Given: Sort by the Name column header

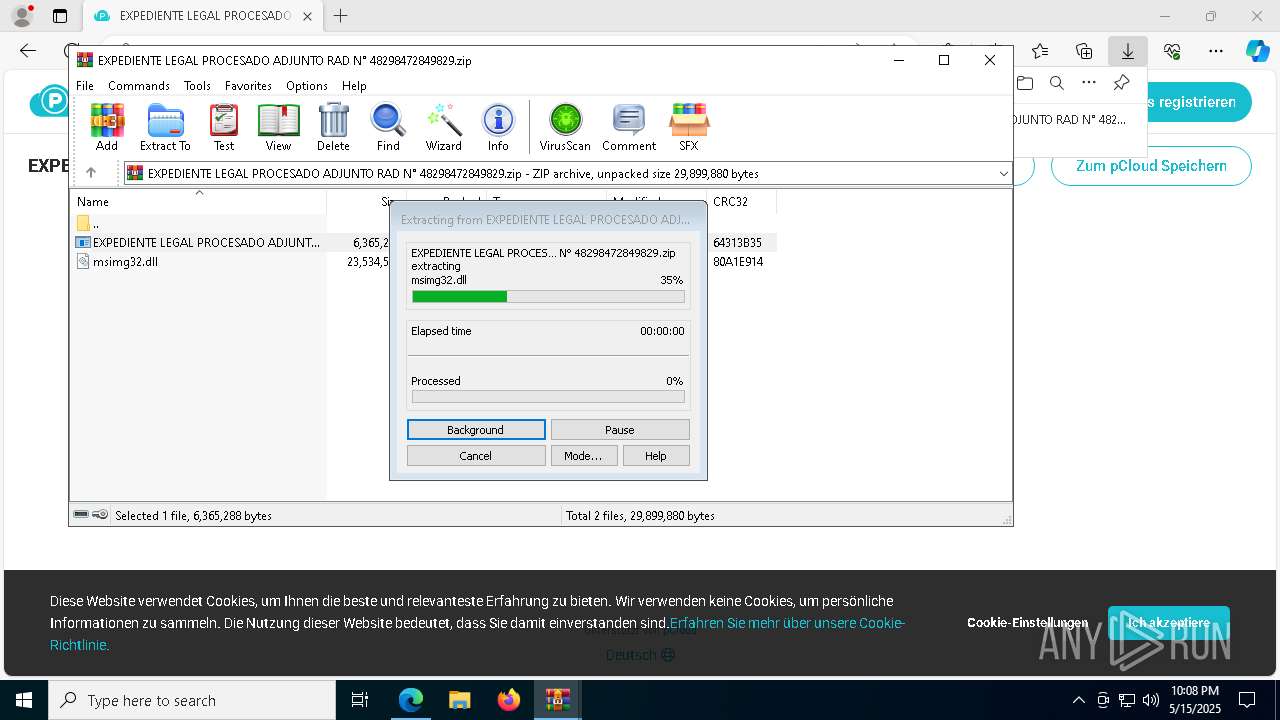Looking at the screenshot, I should coord(198,201).
